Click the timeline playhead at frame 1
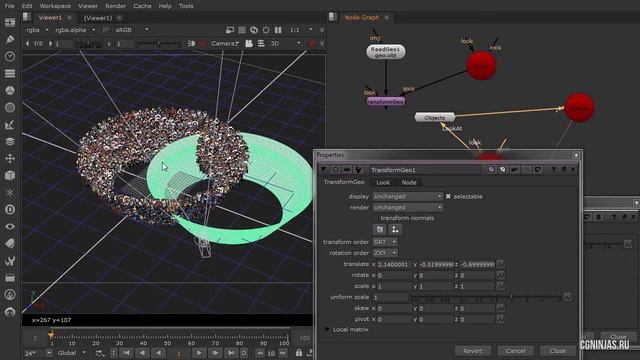Viewport: 640px width, 360px height. coord(51,336)
